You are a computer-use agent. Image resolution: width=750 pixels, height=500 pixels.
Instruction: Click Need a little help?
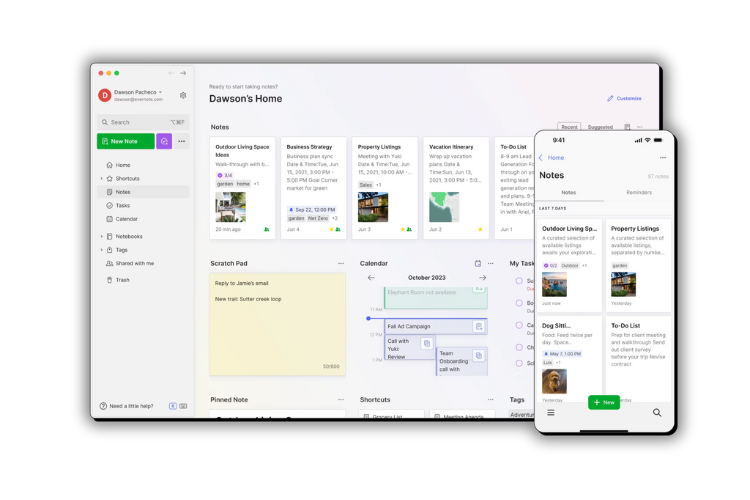click(127, 406)
